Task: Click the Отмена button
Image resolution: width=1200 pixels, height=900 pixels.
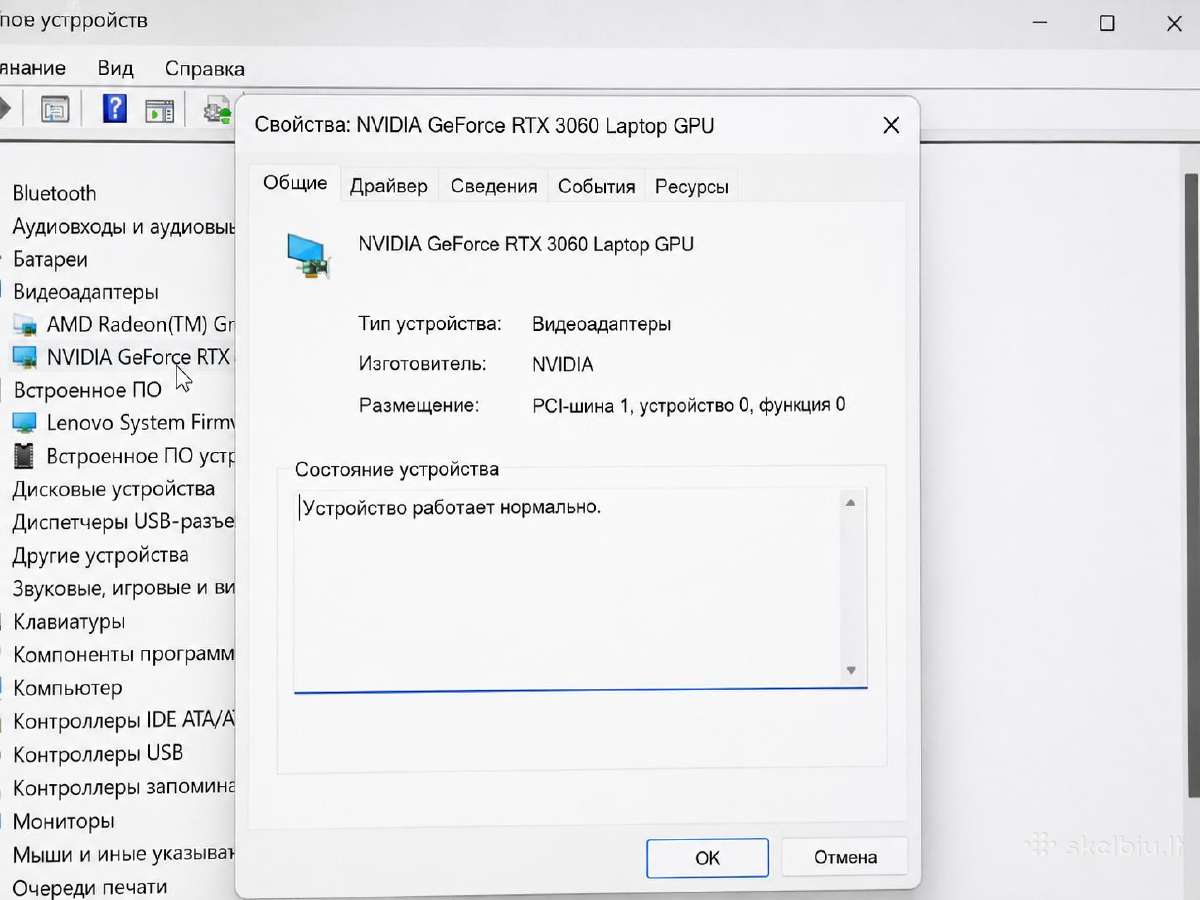Action: pos(845,857)
